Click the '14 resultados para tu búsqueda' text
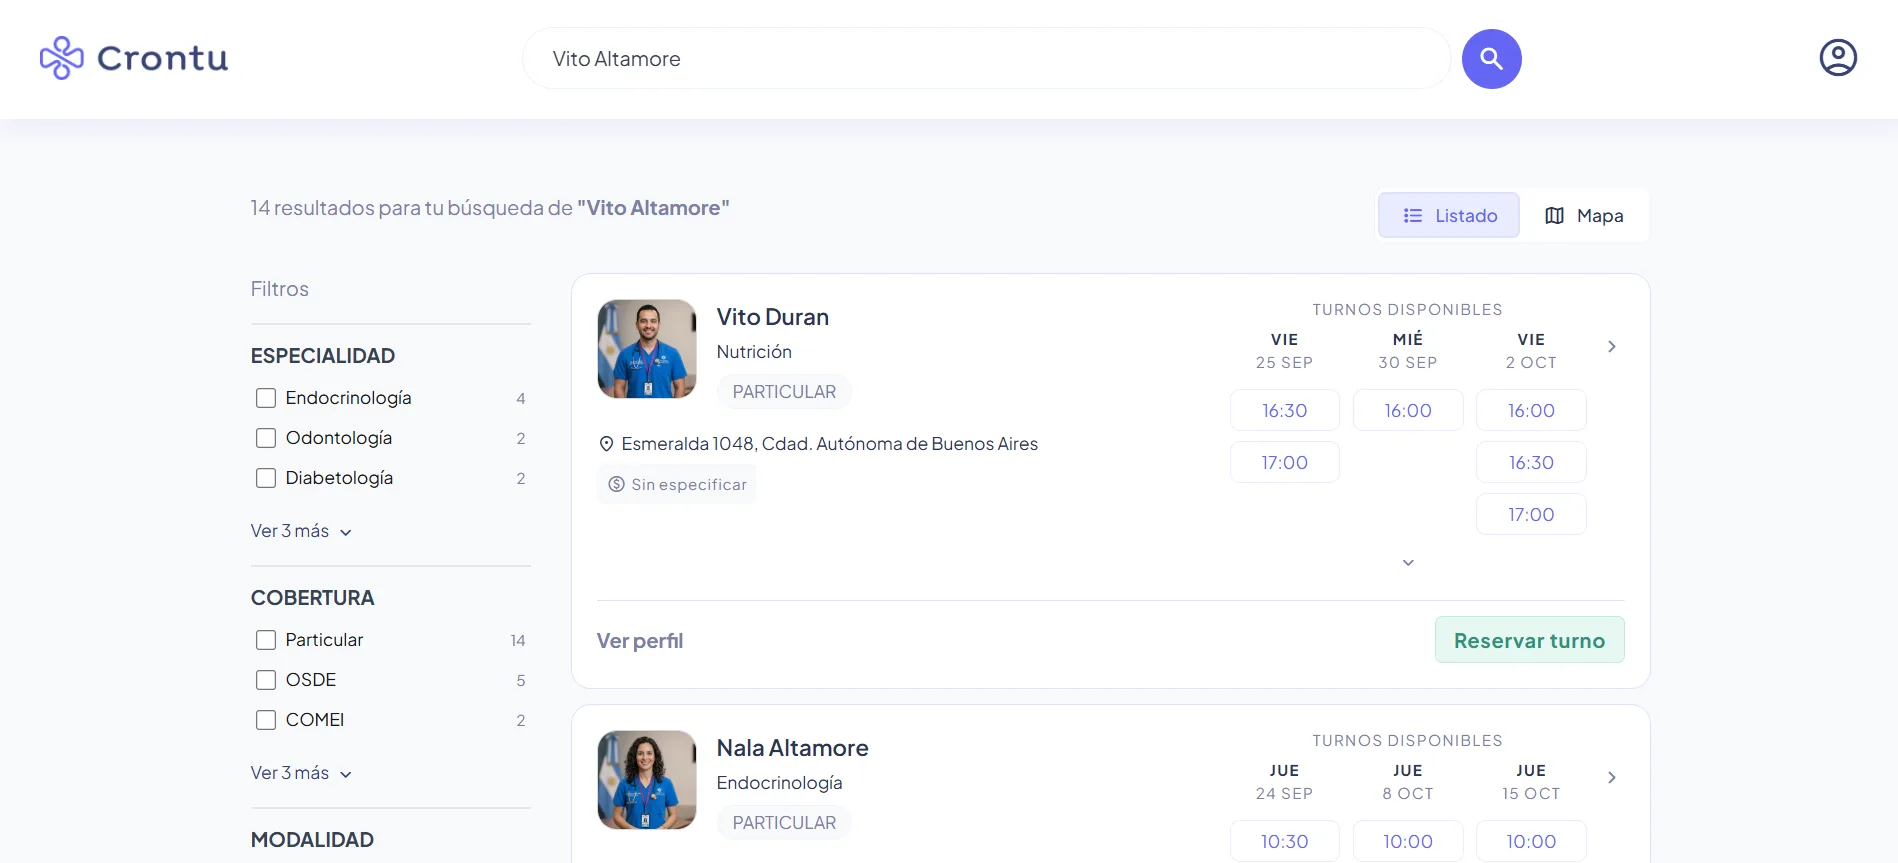Screen dimensions: 1898x863 [490, 208]
